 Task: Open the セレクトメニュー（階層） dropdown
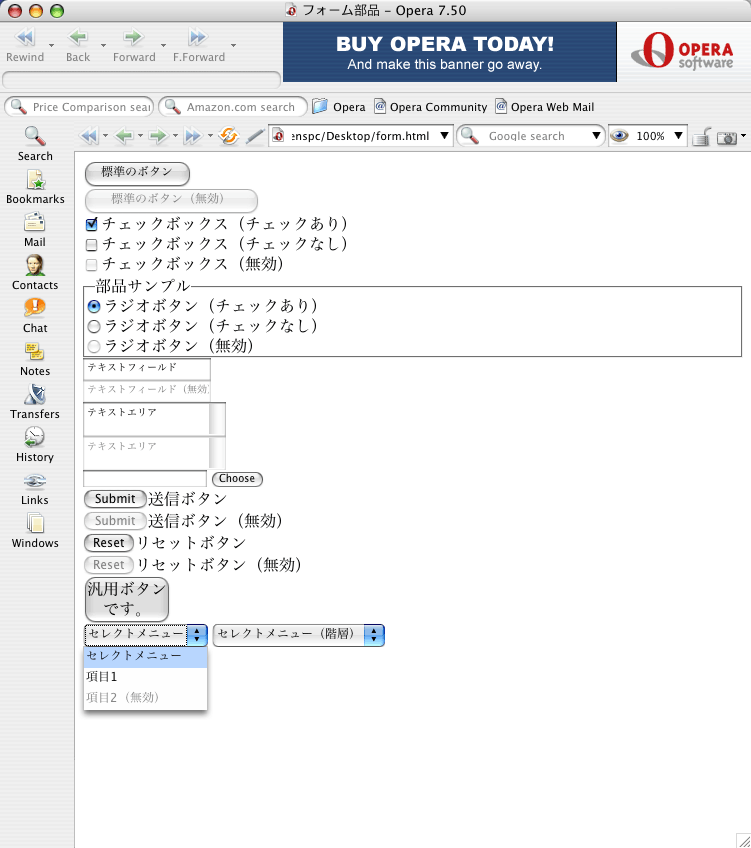click(x=298, y=635)
